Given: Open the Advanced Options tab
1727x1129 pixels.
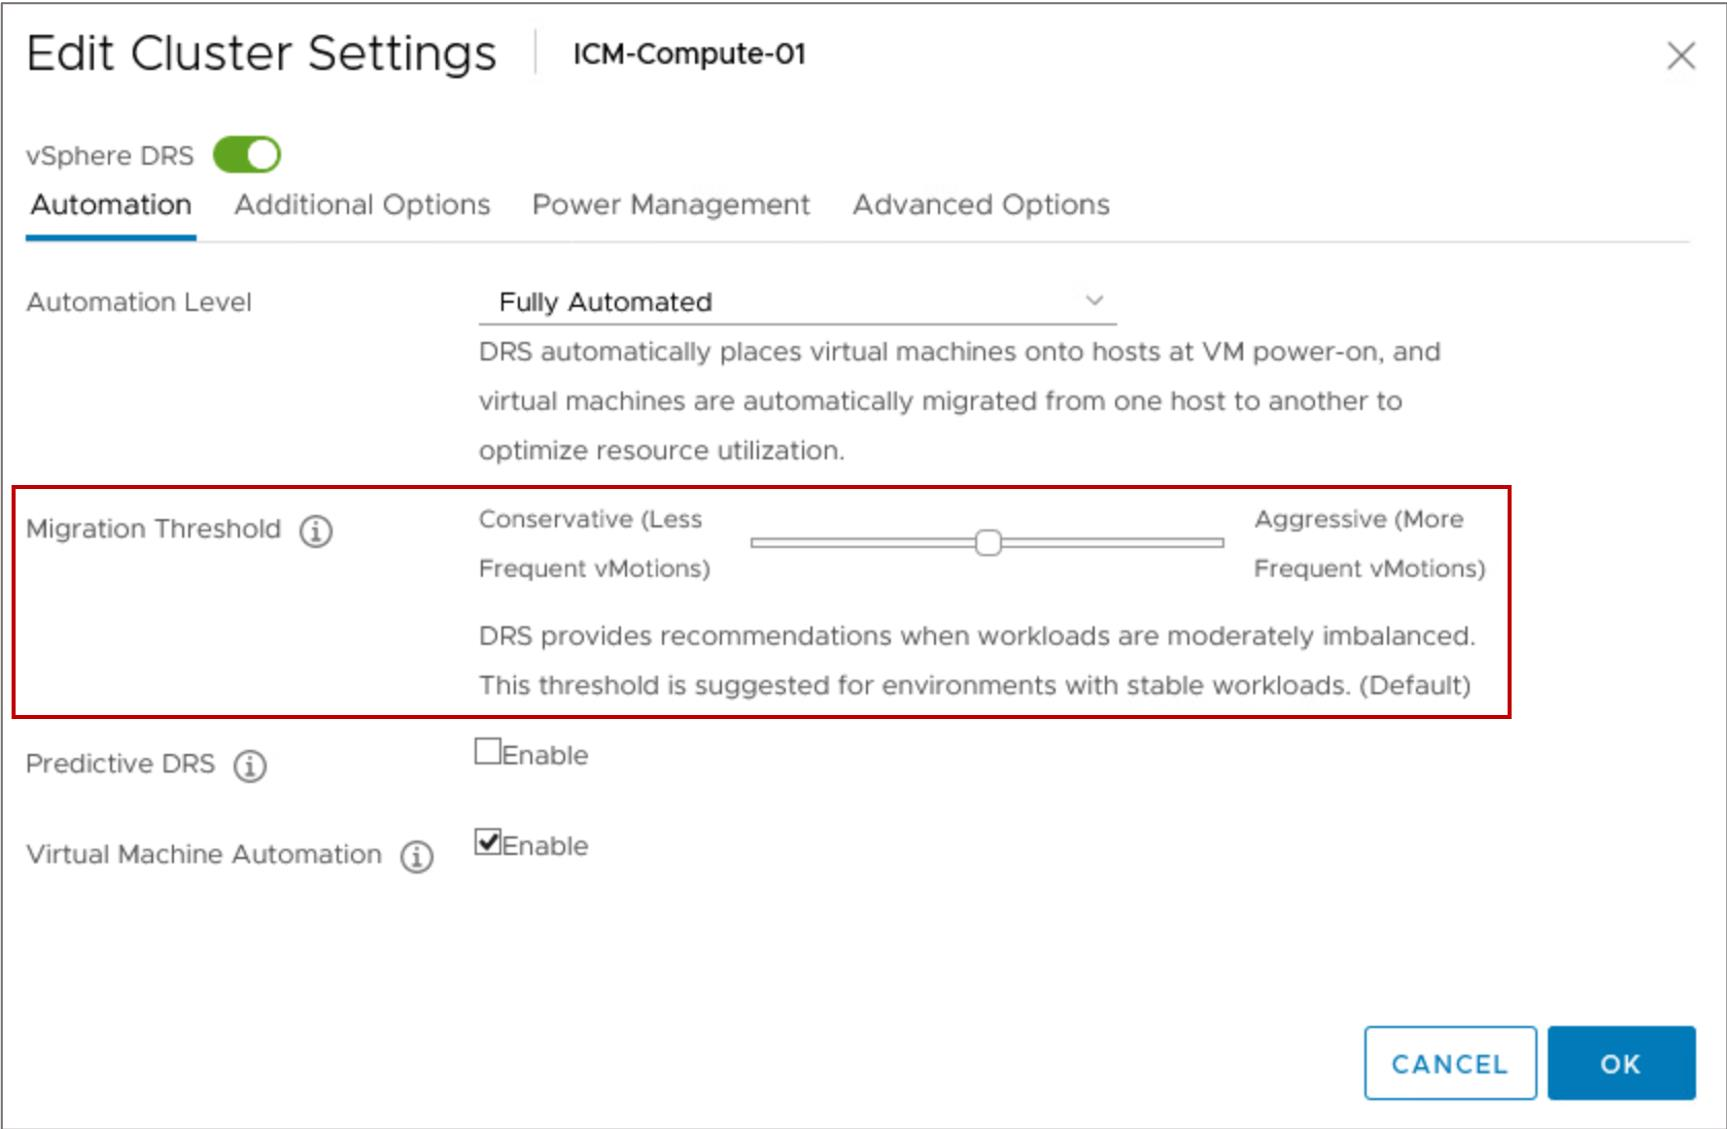Looking at the screenshot, I should (x=981, y=205).
